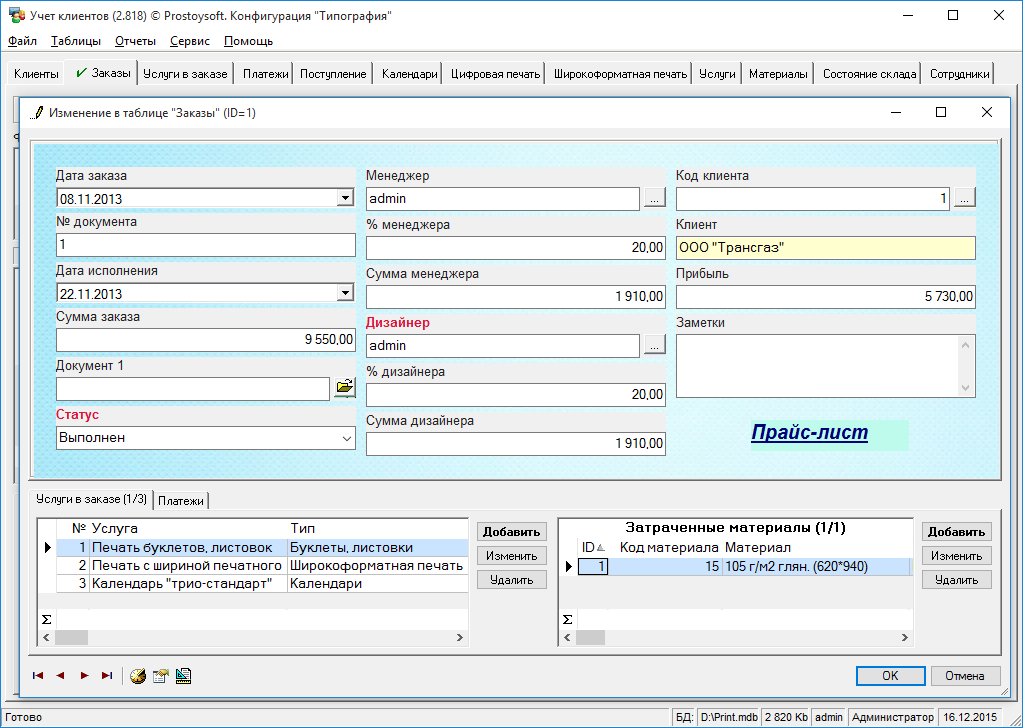Viewport: 1023px width, 728px height.
Task: Click Удалить button for services list
Action: [512, 579]
